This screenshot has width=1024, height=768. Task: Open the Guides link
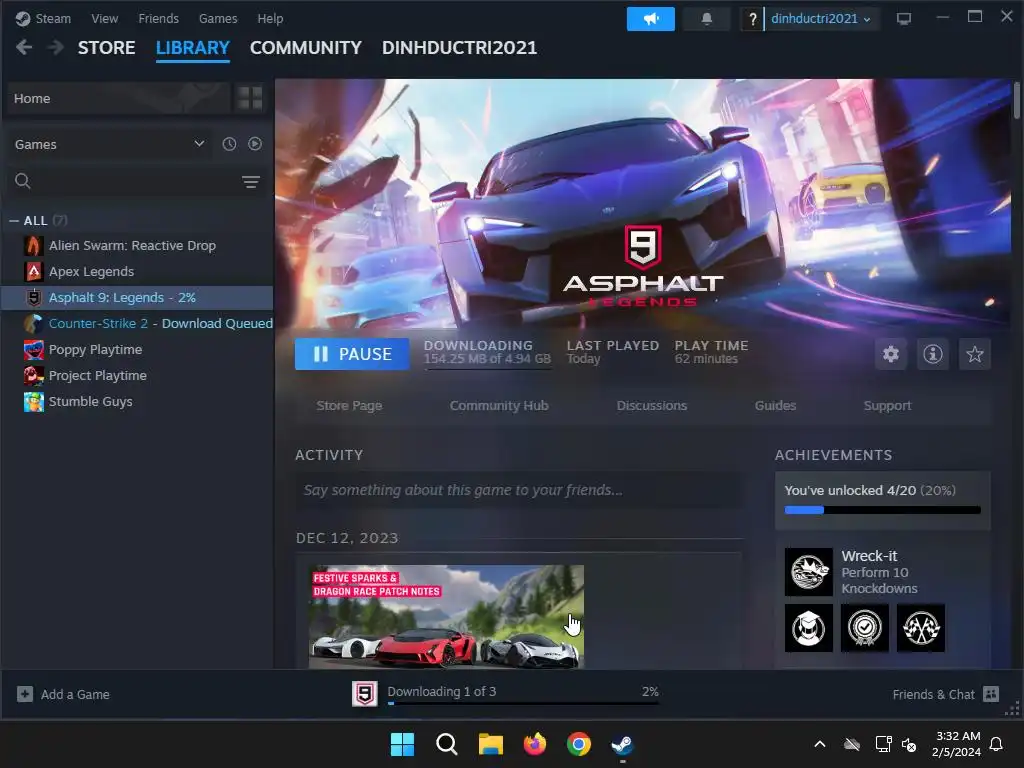coord(775,406)
